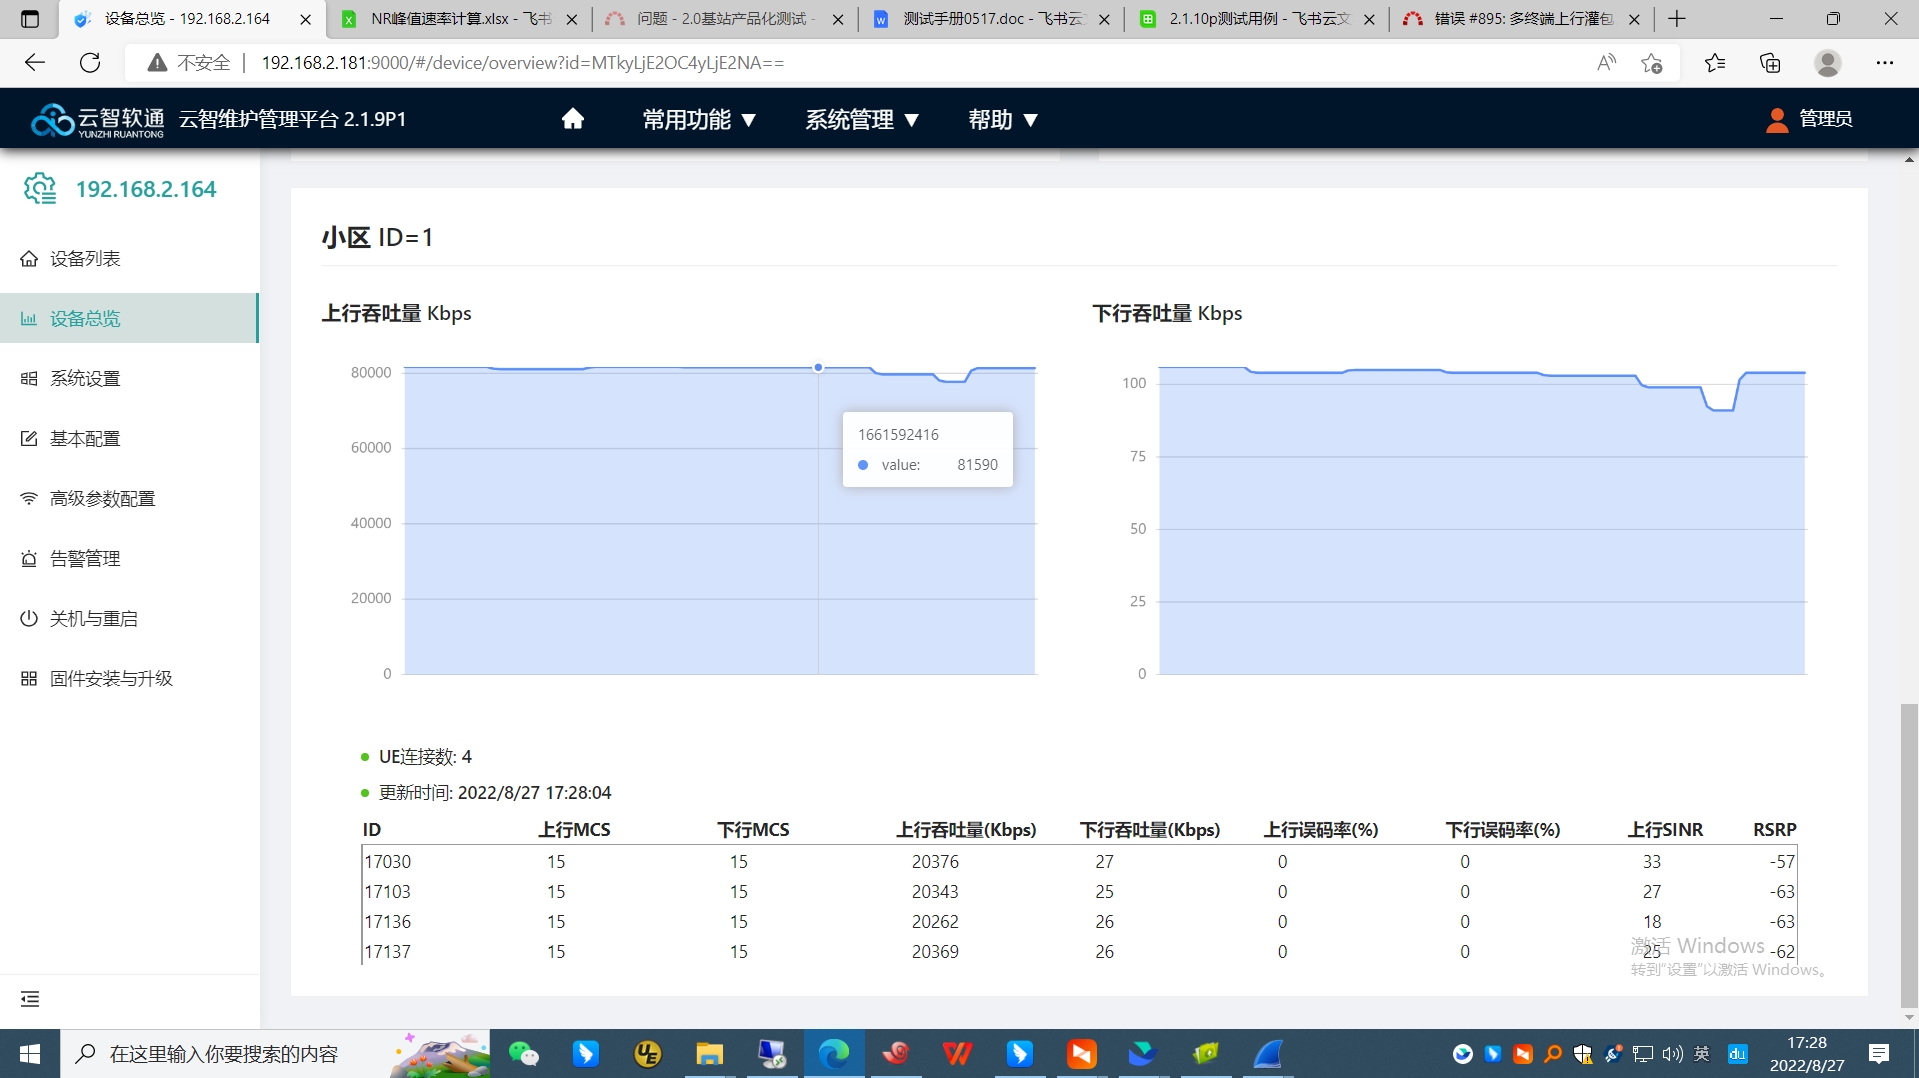
Task: Open WeChat from the taskbar
Action: [x=523, y=1054]
